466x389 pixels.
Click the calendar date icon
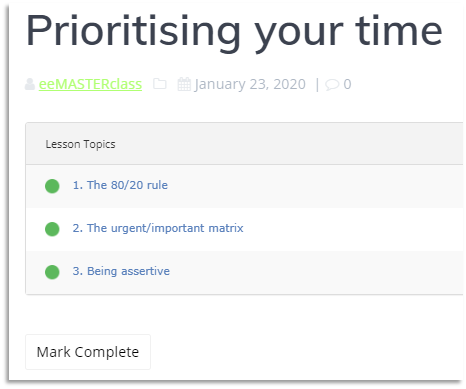[184, 84]
